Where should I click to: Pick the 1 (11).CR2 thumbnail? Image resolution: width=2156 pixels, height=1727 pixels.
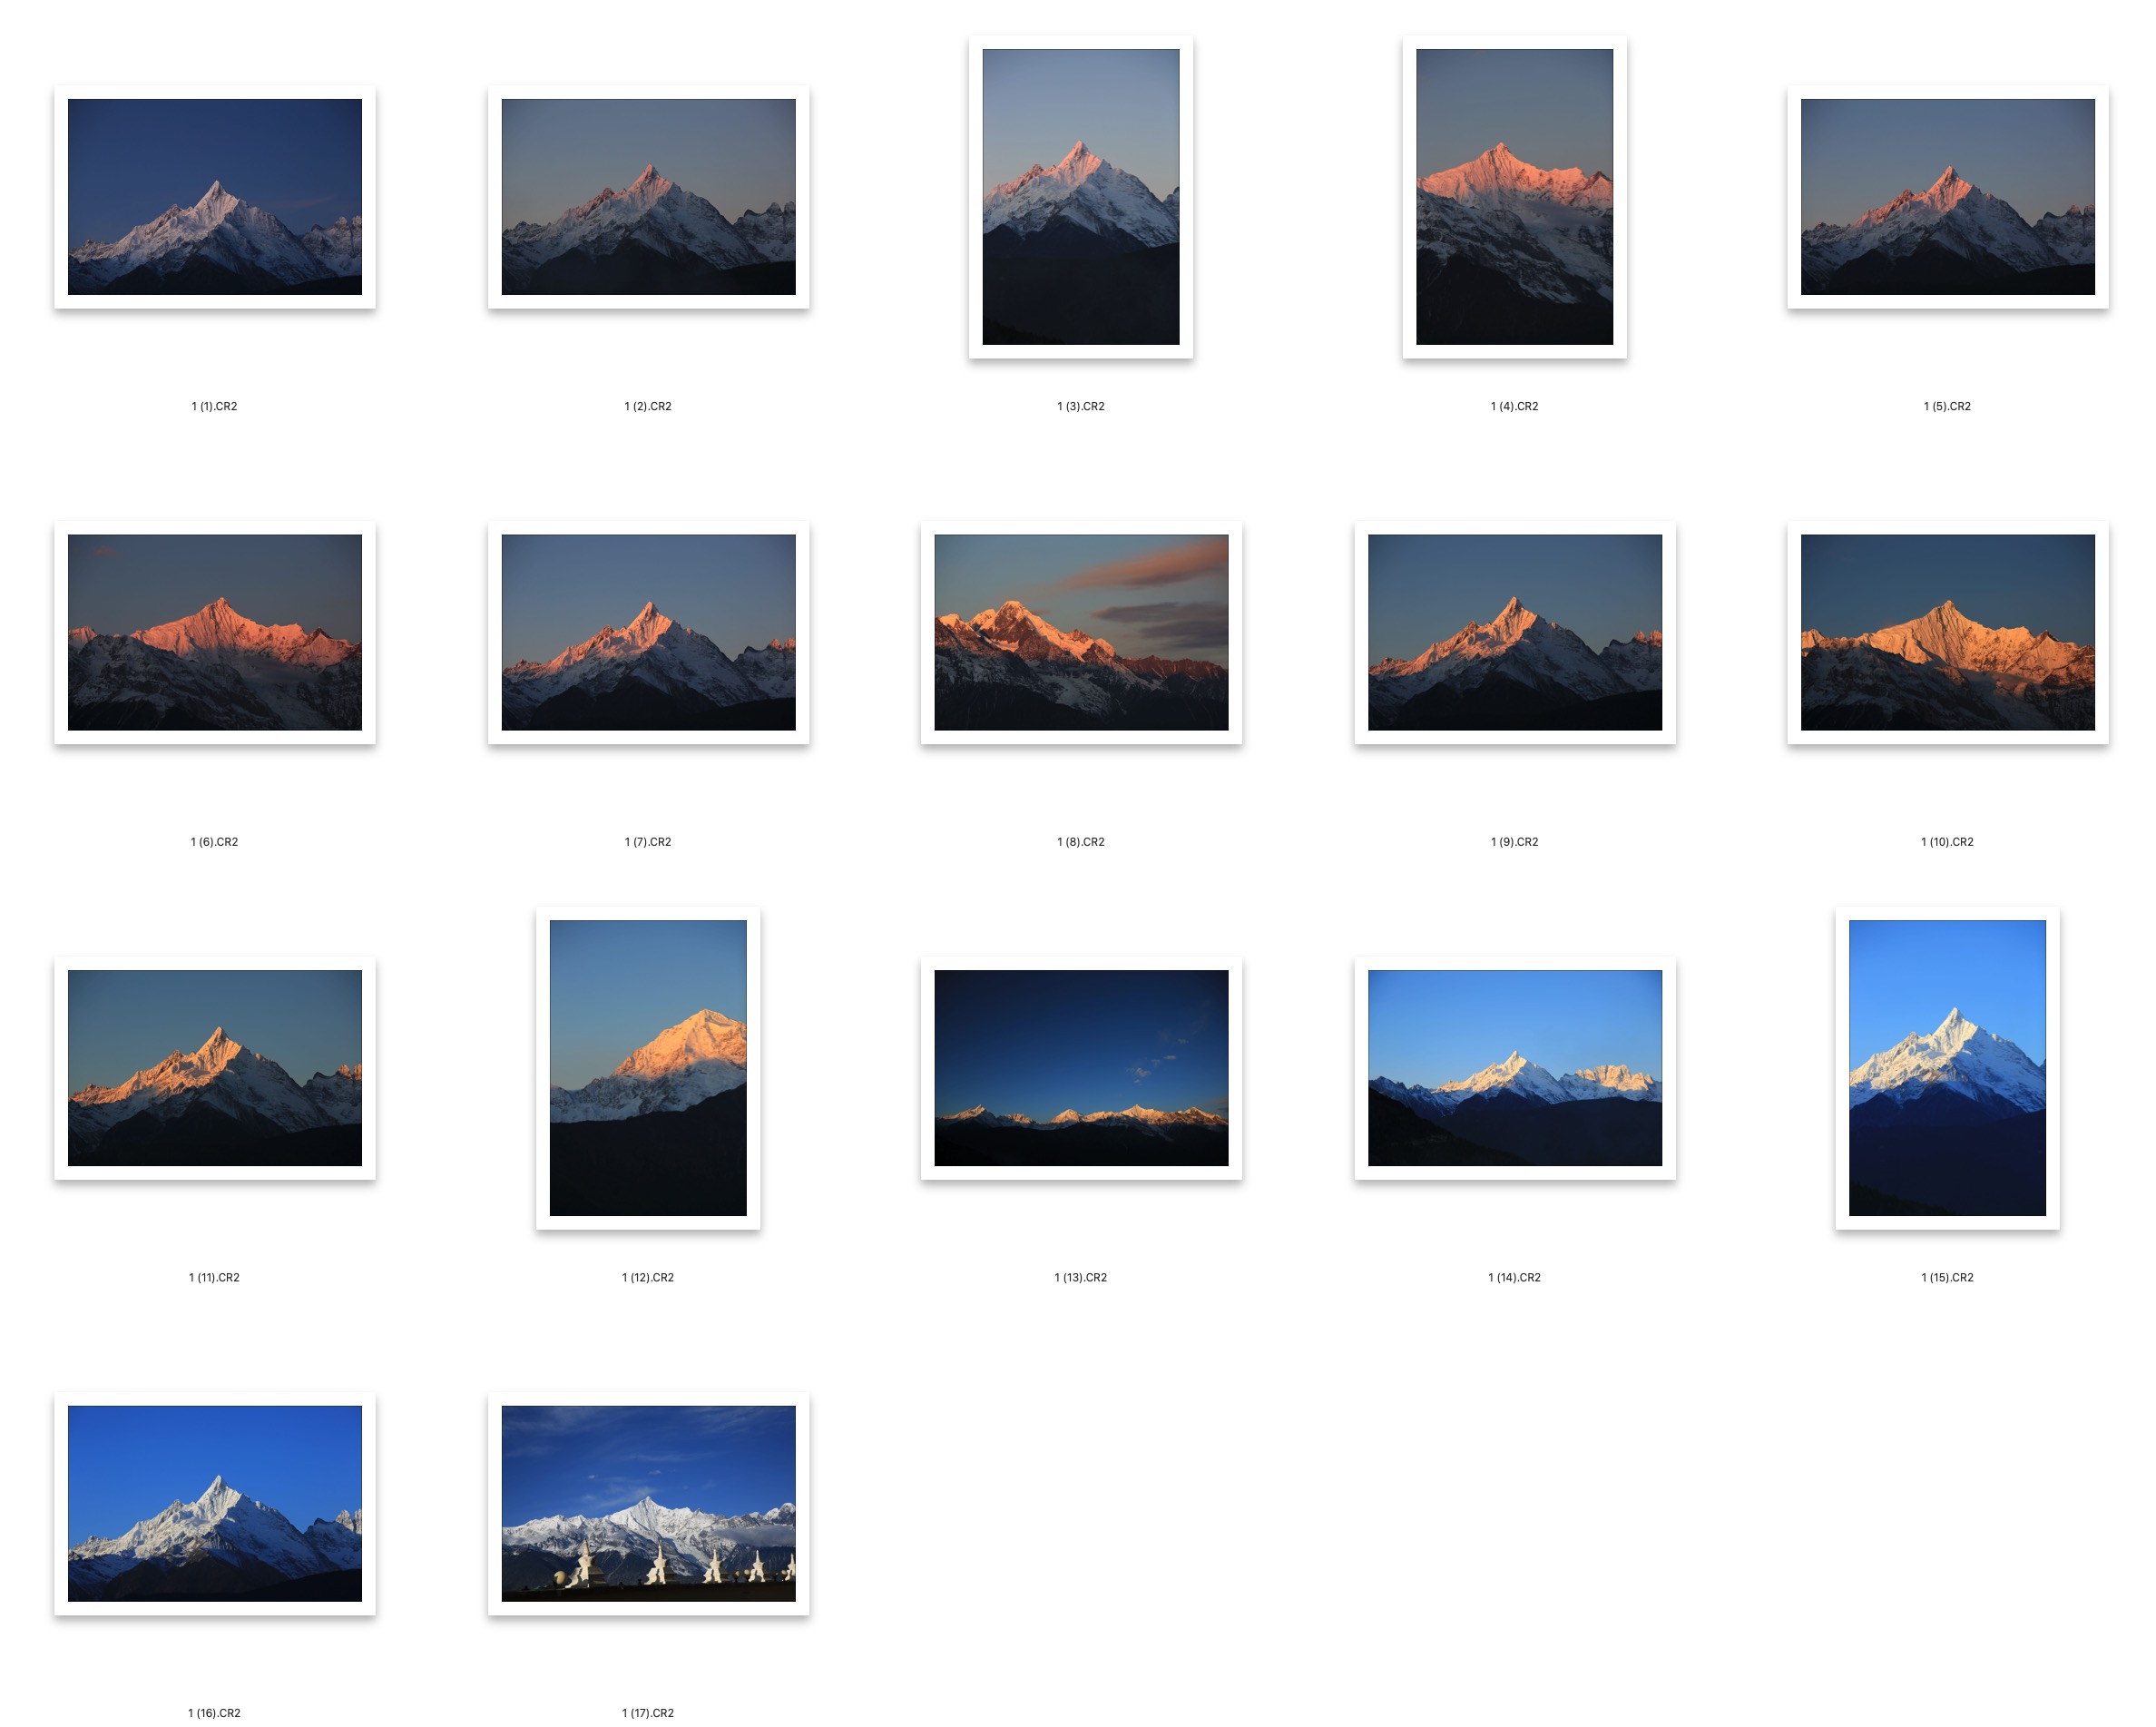click(214, 1067)
